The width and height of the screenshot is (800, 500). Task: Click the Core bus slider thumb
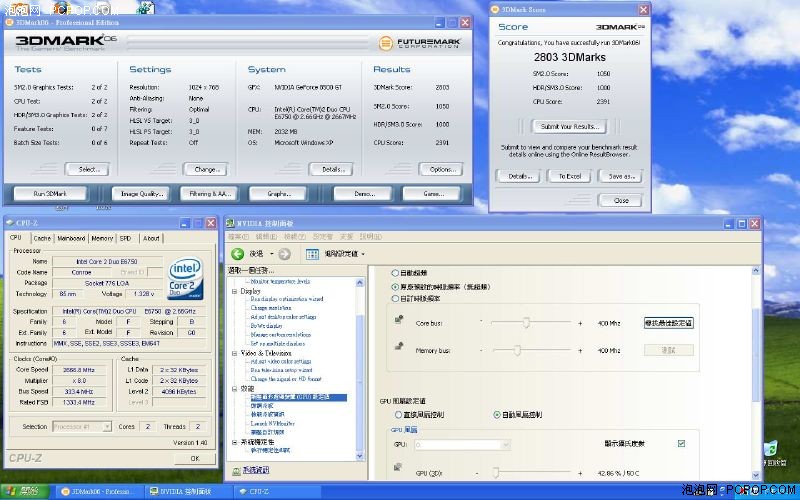click(526, 322)
